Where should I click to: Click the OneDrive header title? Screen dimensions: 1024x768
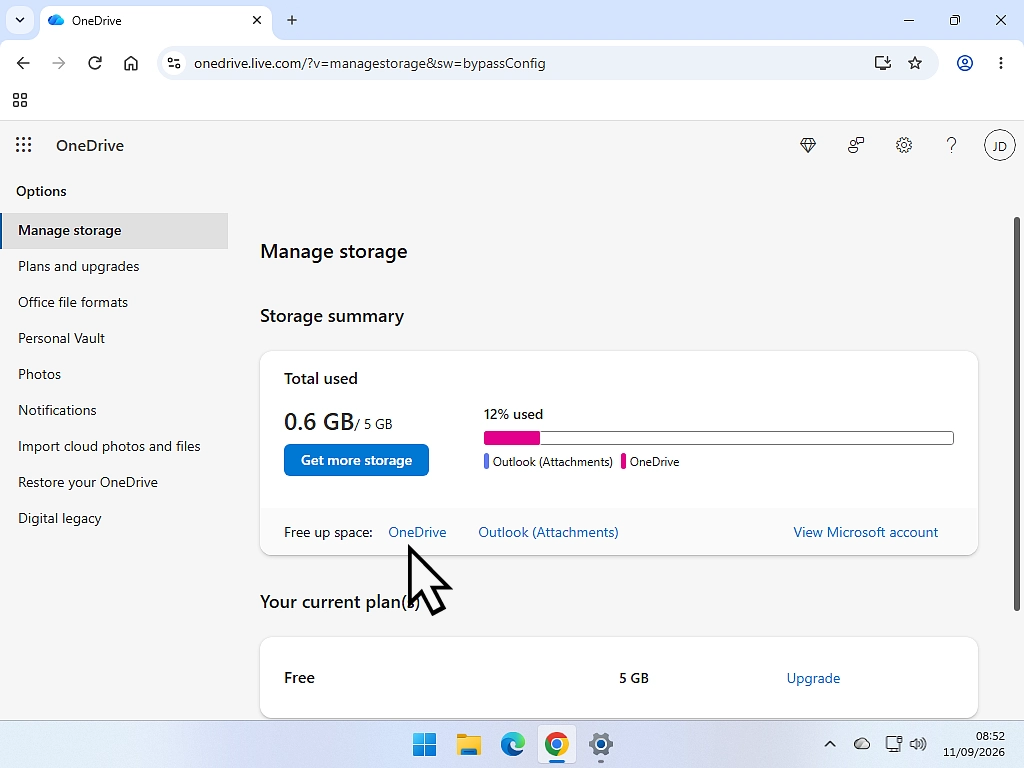click(90, 146)
